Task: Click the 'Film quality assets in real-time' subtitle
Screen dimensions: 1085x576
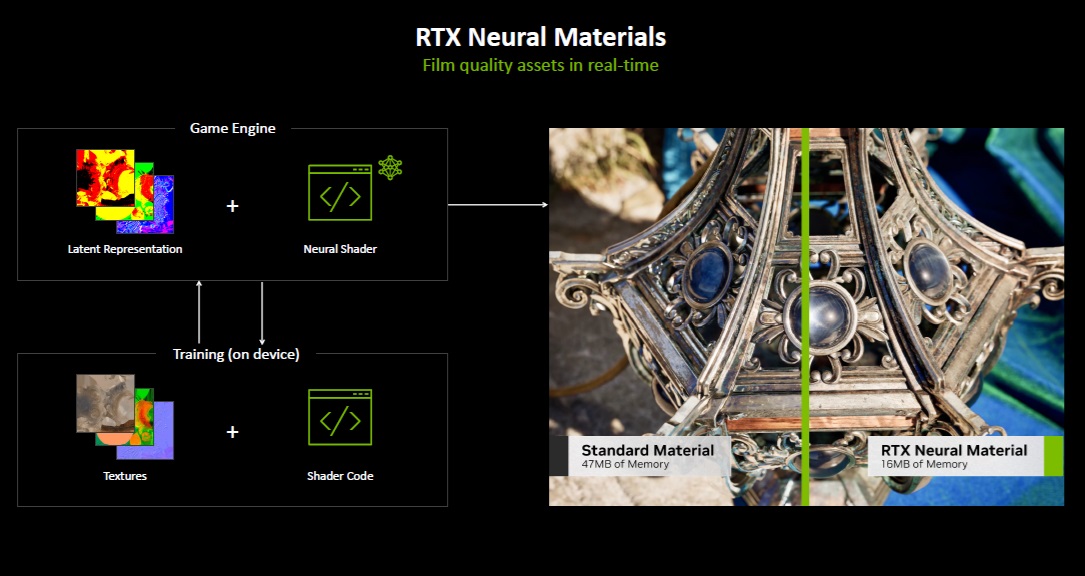Action: 541,66
